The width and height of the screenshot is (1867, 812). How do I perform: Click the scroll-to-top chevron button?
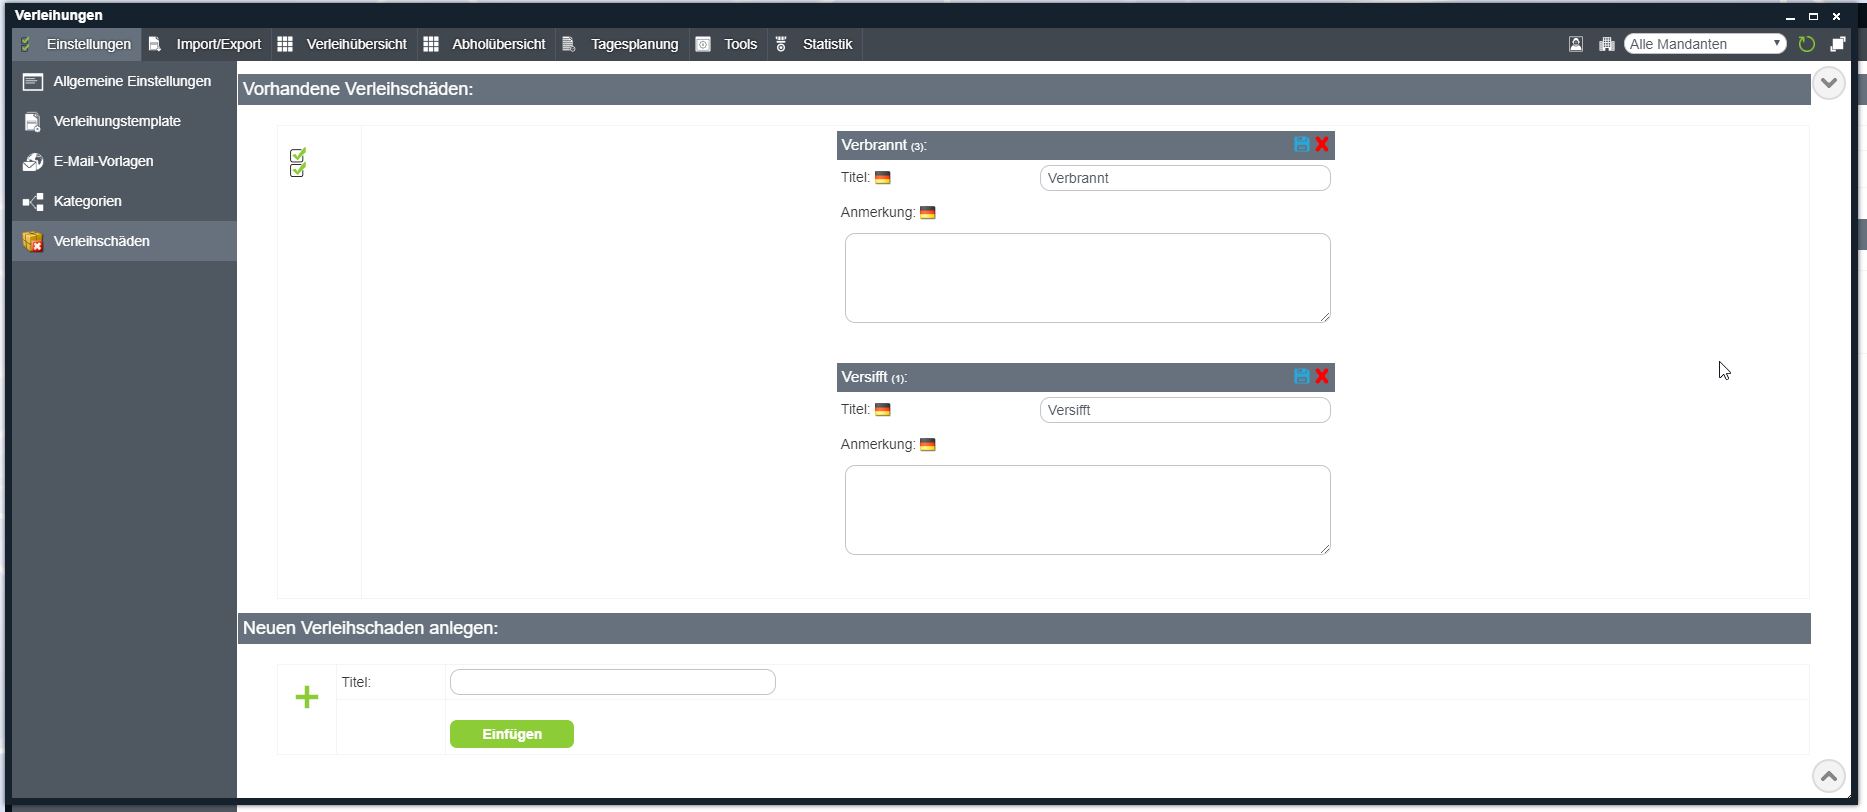(1828, 776)
